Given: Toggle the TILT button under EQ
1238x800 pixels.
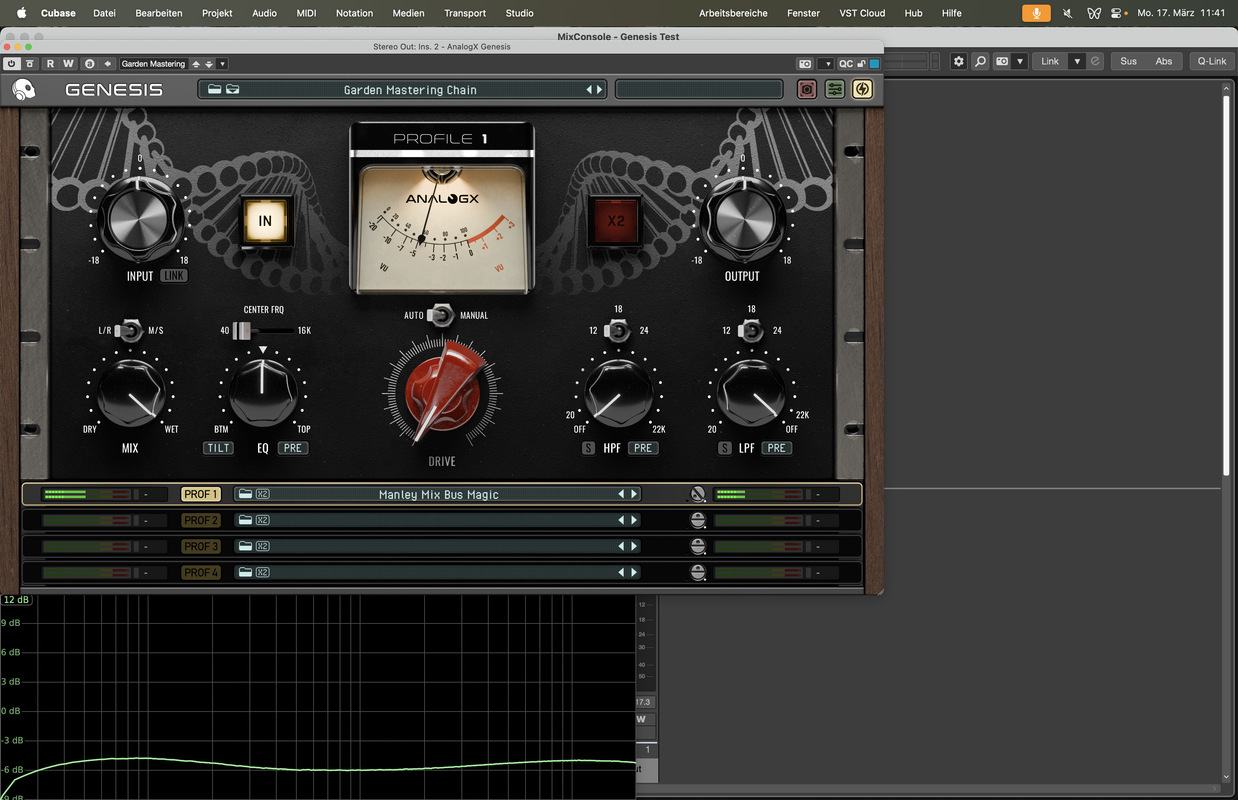Looking at the screenshot, I should coord(218,448).
